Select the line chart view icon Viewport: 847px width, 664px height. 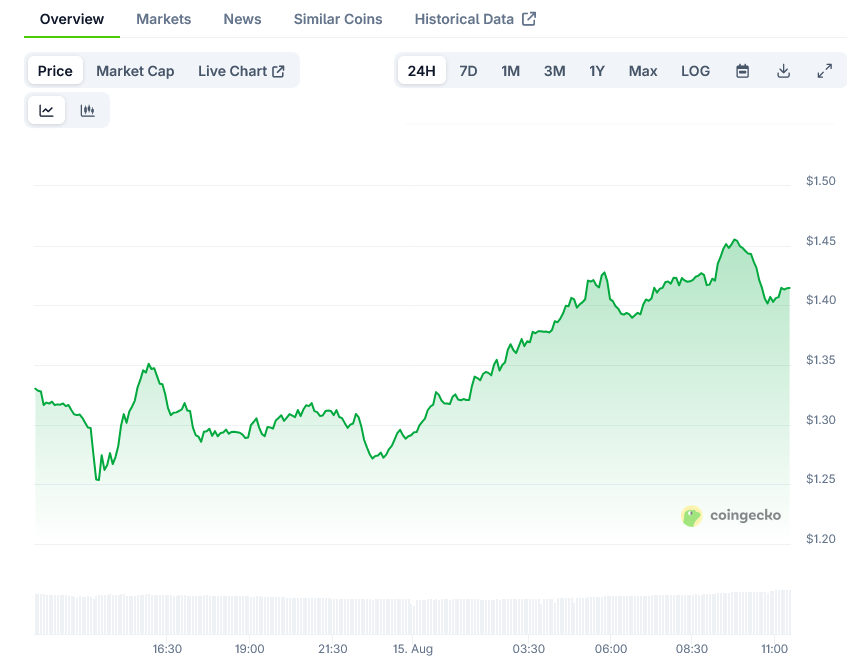coord(47,111)
